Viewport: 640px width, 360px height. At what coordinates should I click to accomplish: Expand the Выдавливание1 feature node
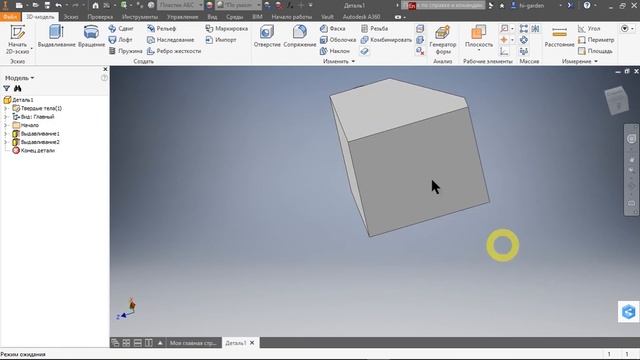(x=6, y=133)
